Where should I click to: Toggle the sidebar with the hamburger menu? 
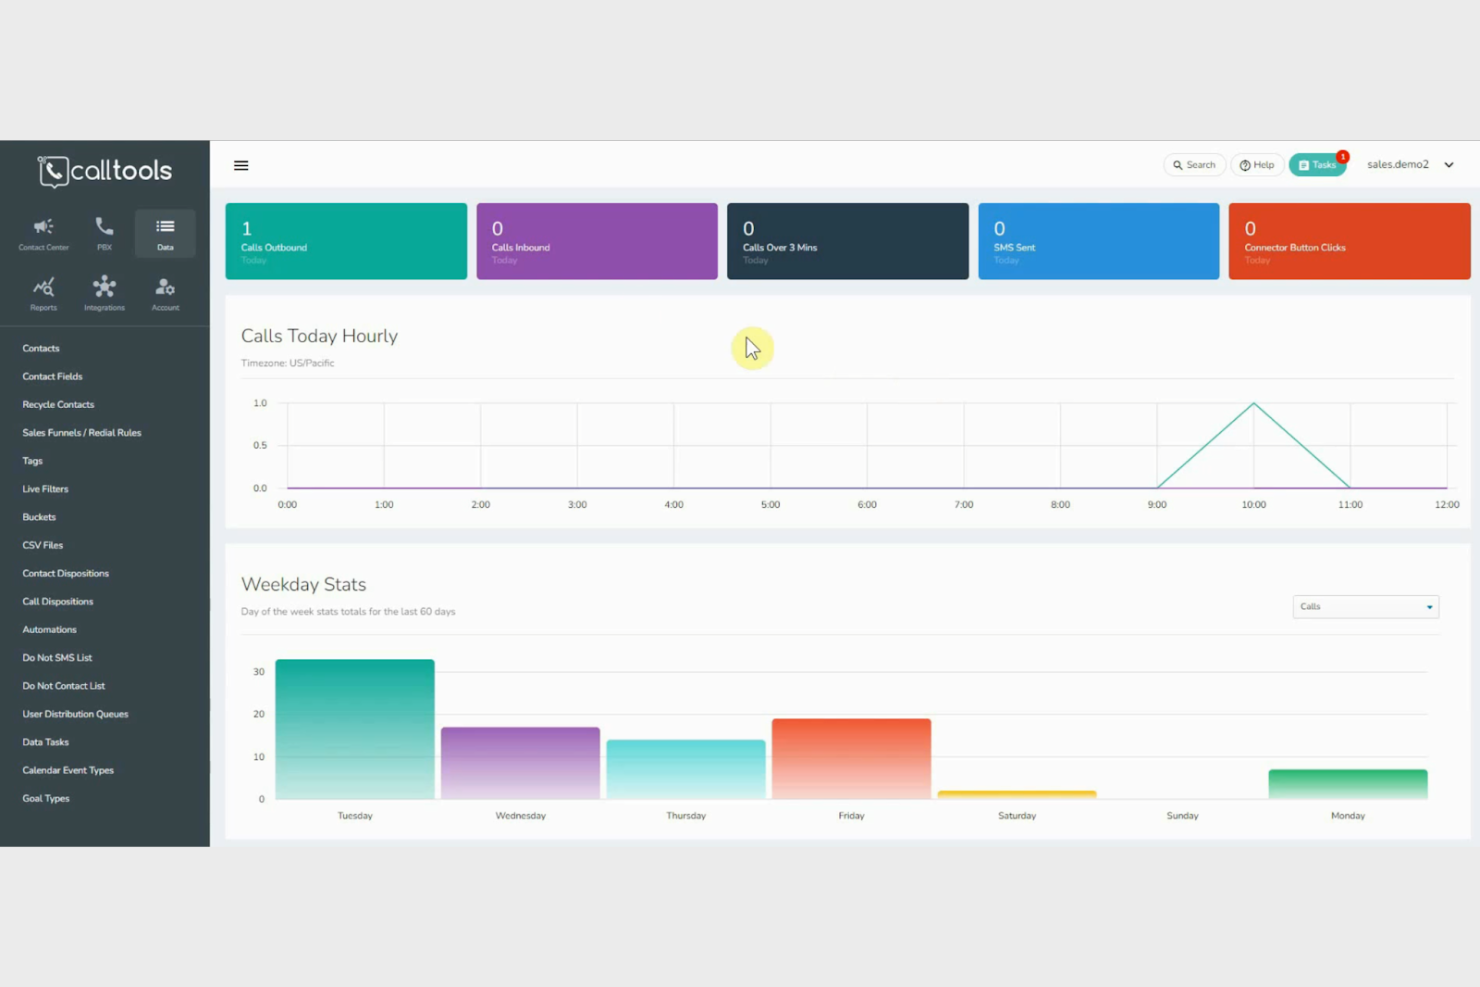tap(241, 165)
